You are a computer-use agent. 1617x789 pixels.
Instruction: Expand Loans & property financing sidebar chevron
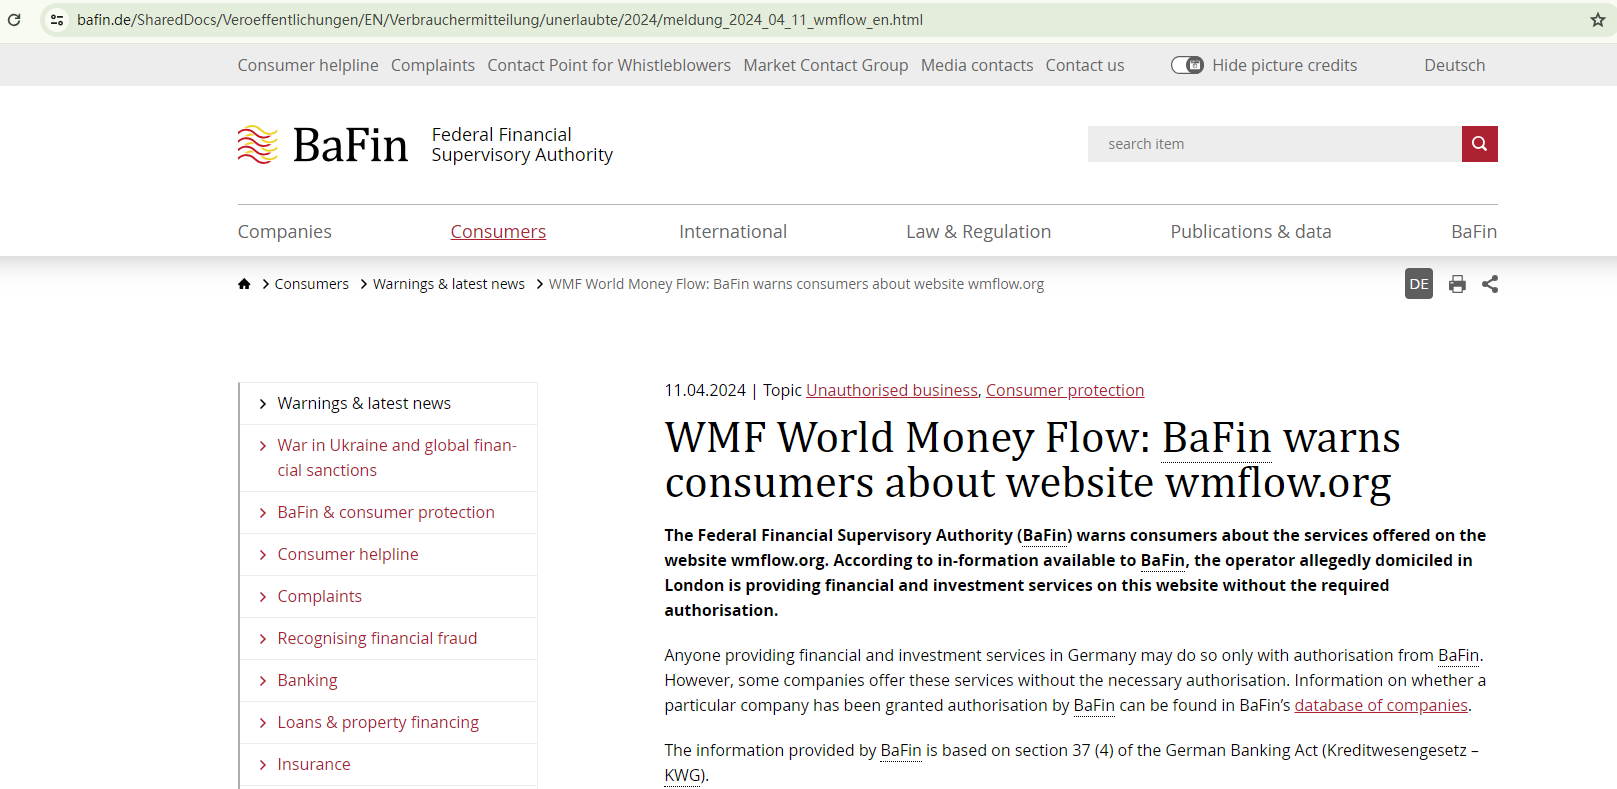click(263, 723)
